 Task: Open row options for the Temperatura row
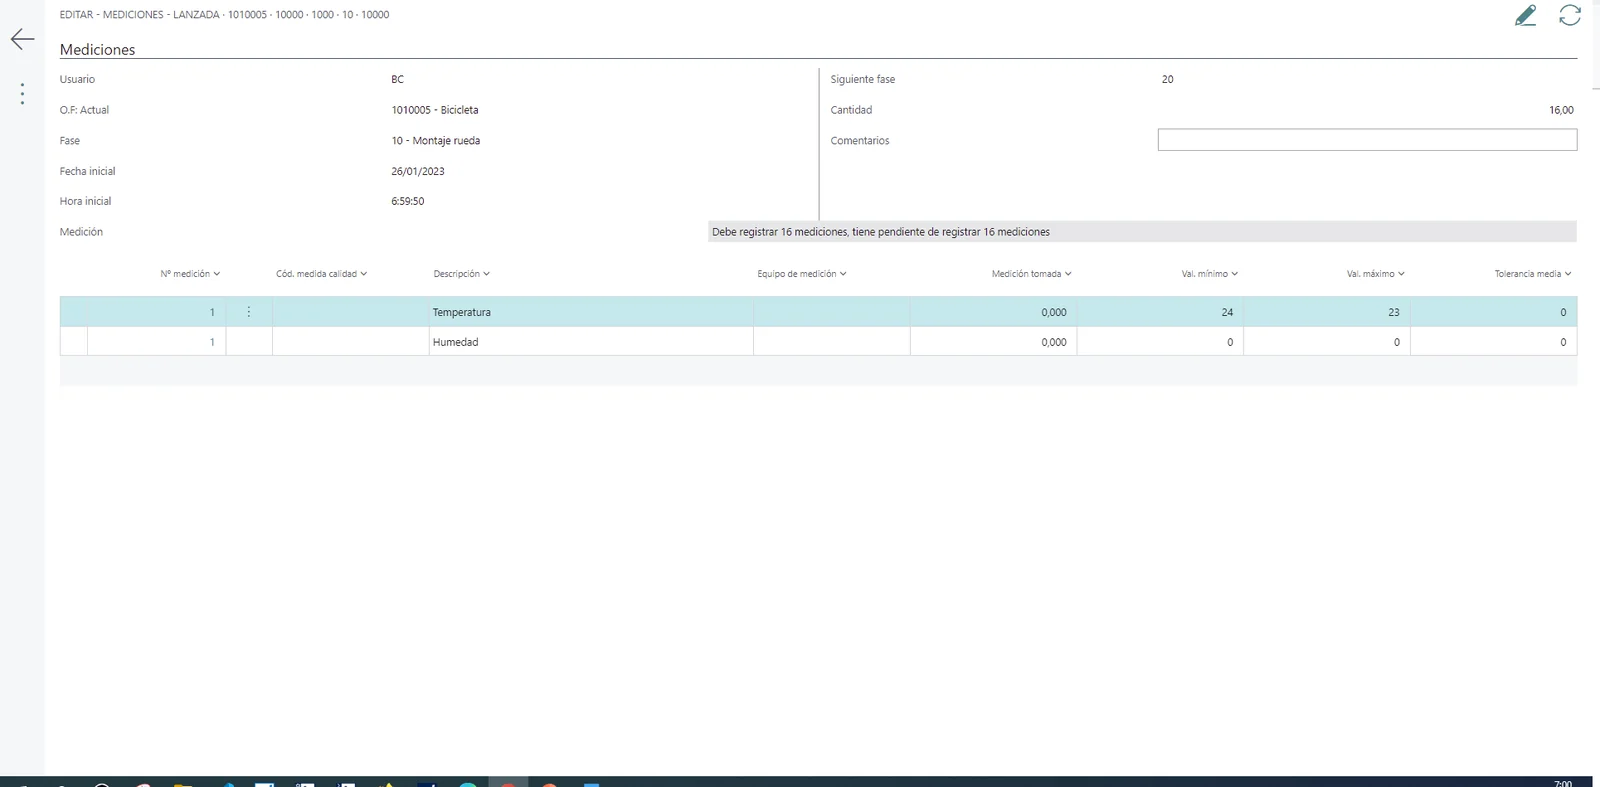[x=249, y=312]
